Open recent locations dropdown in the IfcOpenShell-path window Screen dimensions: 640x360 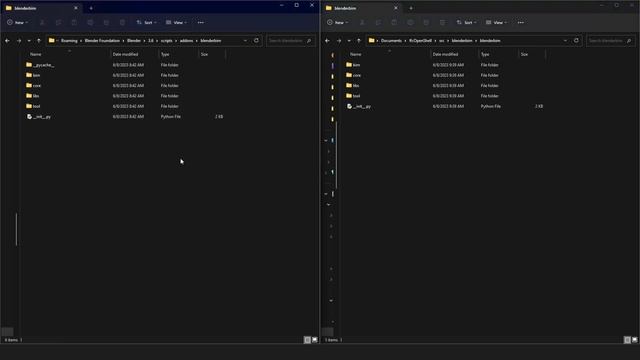[x=349, y=41]
